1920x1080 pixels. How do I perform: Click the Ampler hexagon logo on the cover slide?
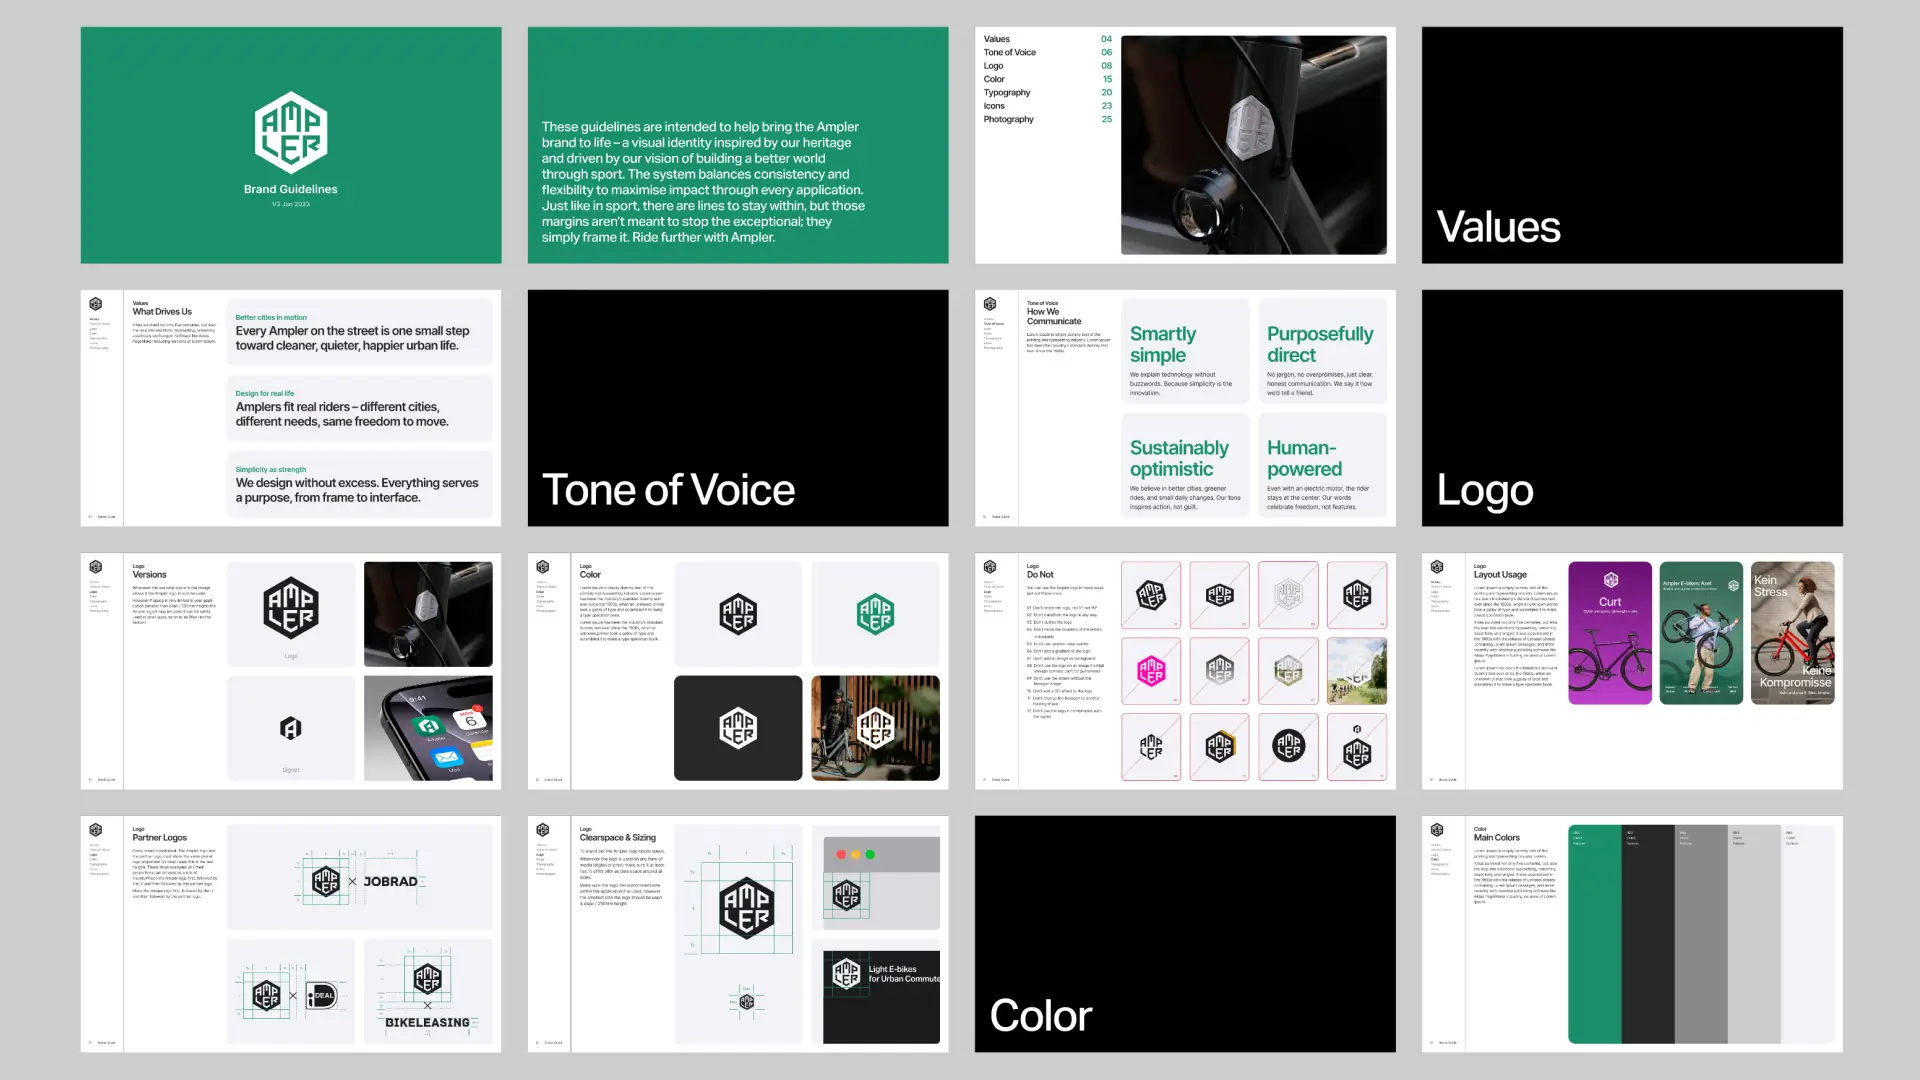click(291, 131)
